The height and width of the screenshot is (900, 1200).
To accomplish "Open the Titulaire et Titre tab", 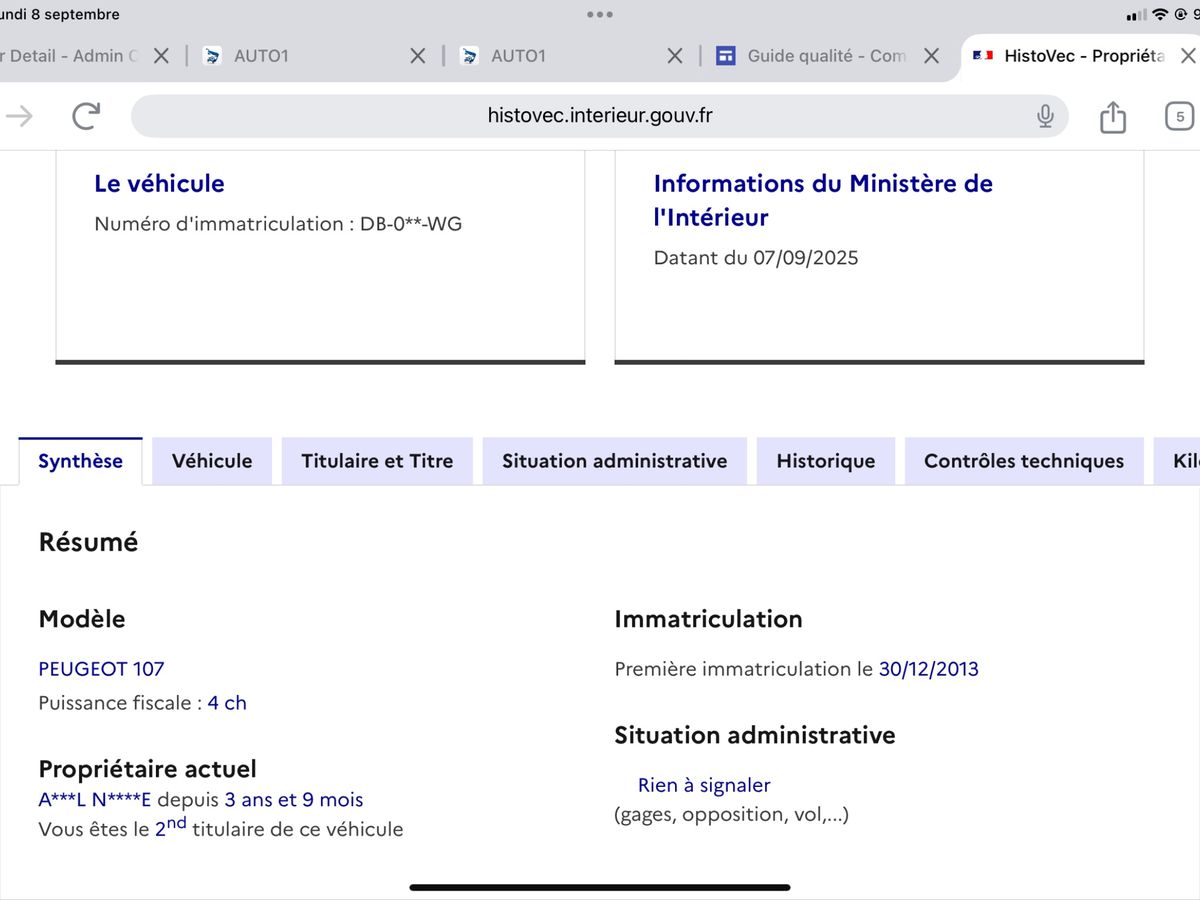I will pos(377,461).
